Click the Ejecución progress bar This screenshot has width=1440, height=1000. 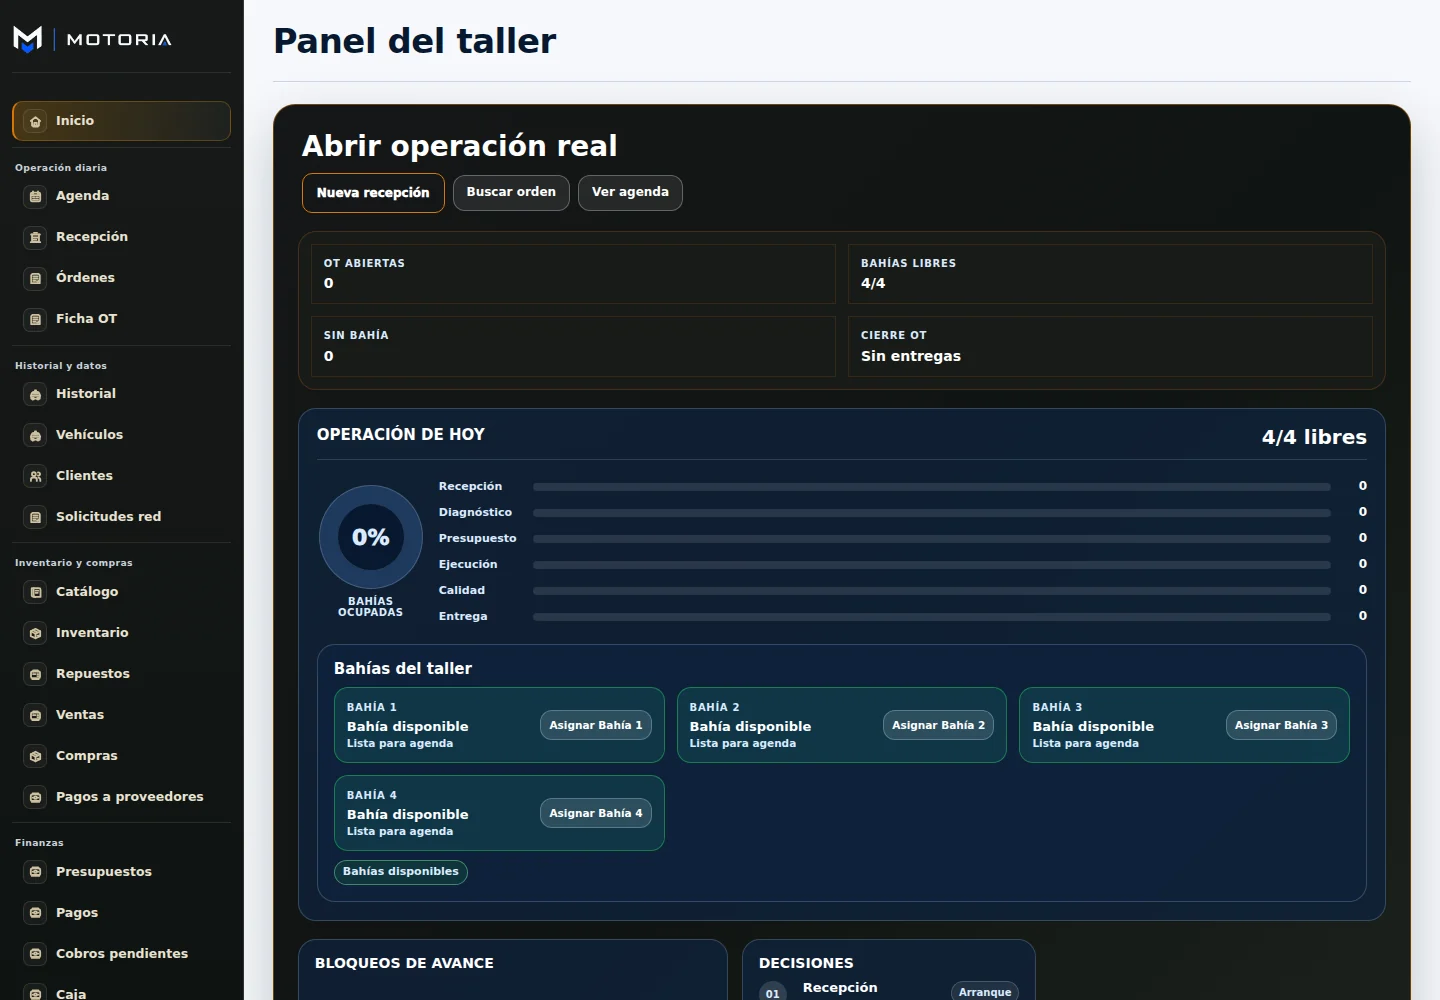click(x=931, y=565)
